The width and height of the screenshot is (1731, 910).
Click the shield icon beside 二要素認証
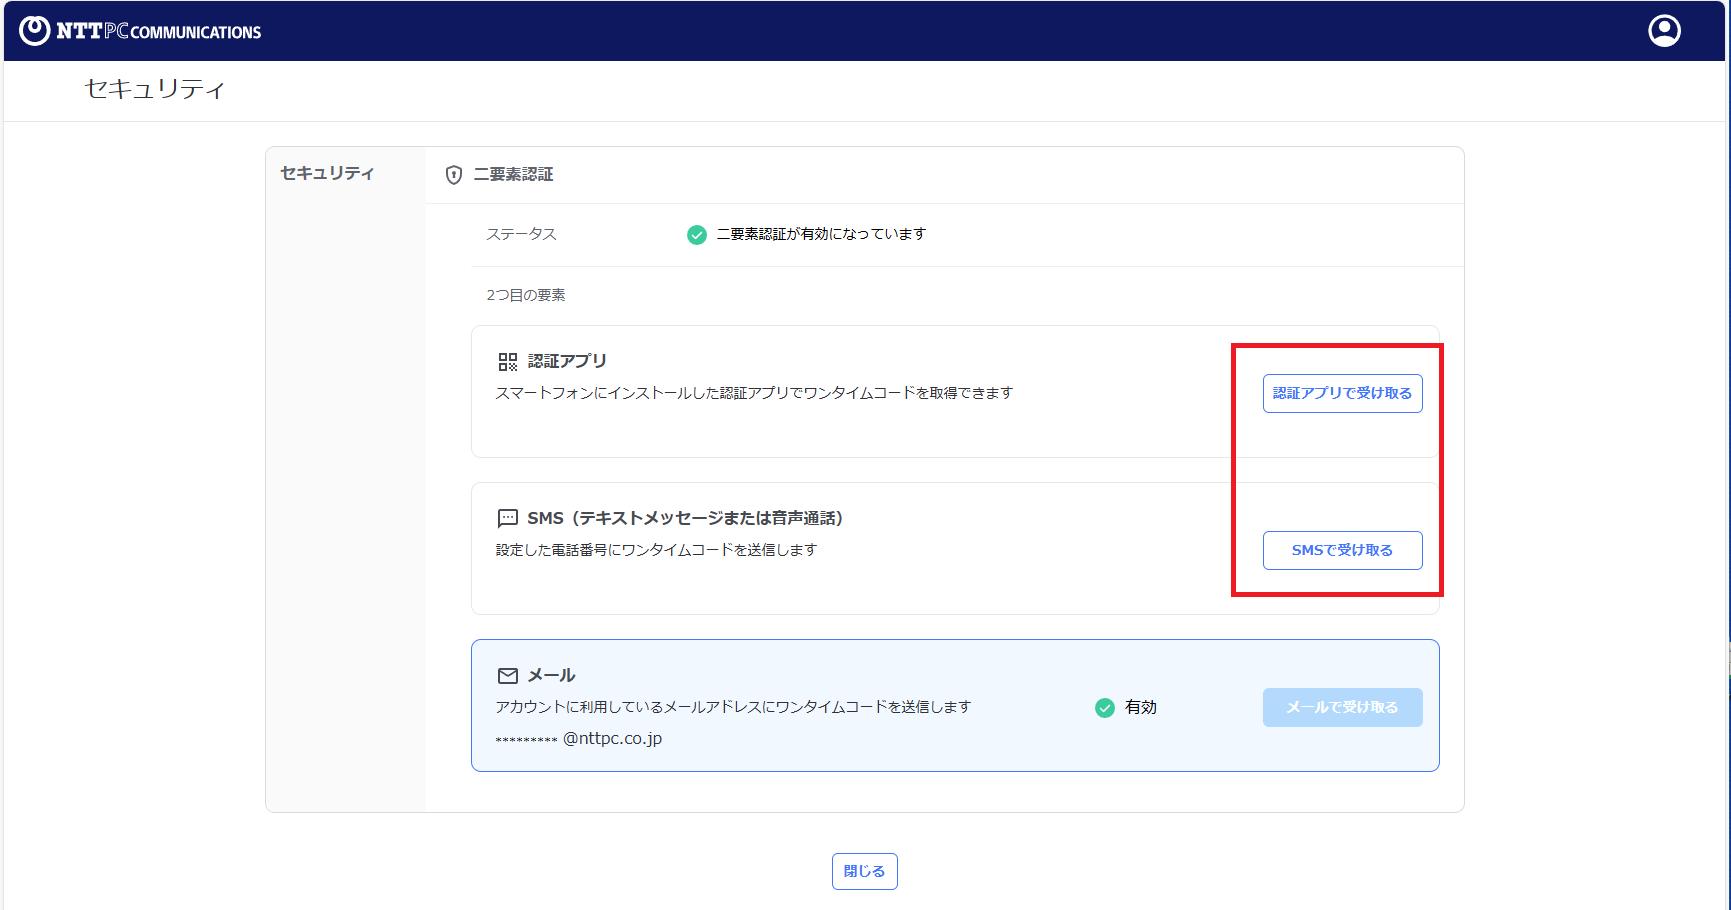454,175
